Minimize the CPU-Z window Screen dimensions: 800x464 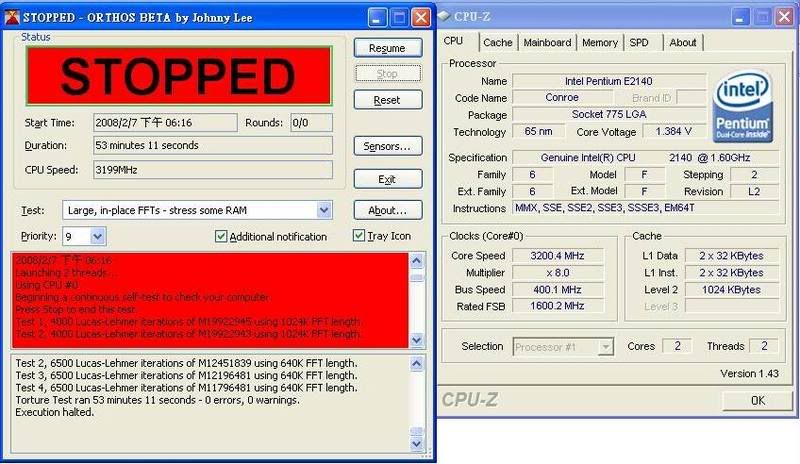(740, 17)
